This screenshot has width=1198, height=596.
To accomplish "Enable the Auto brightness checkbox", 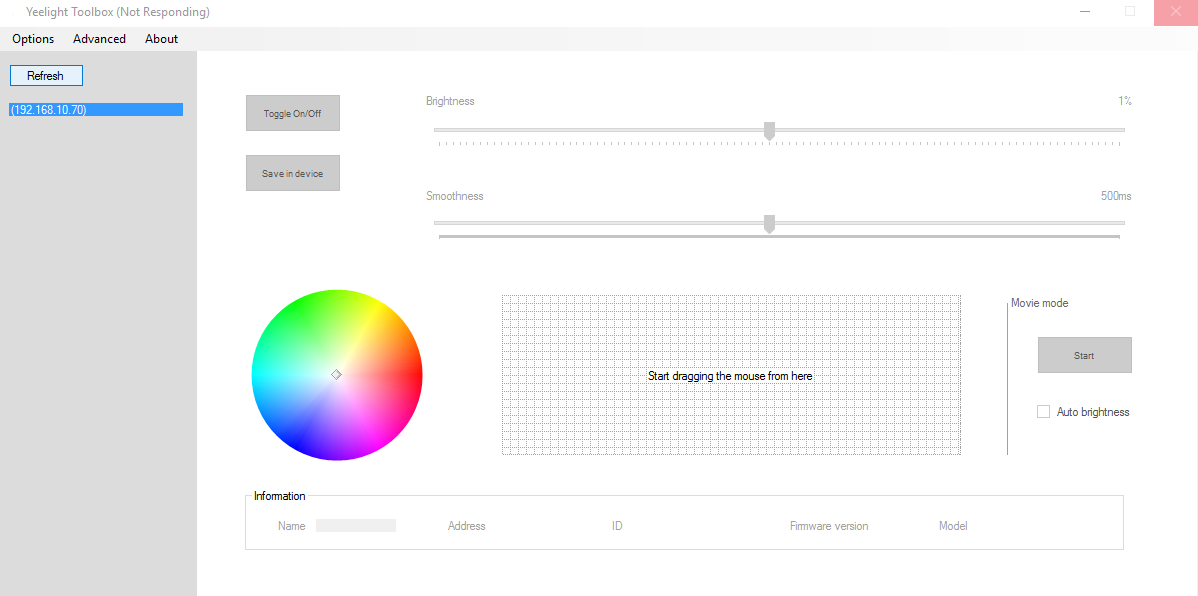I will pos(1044,412).
